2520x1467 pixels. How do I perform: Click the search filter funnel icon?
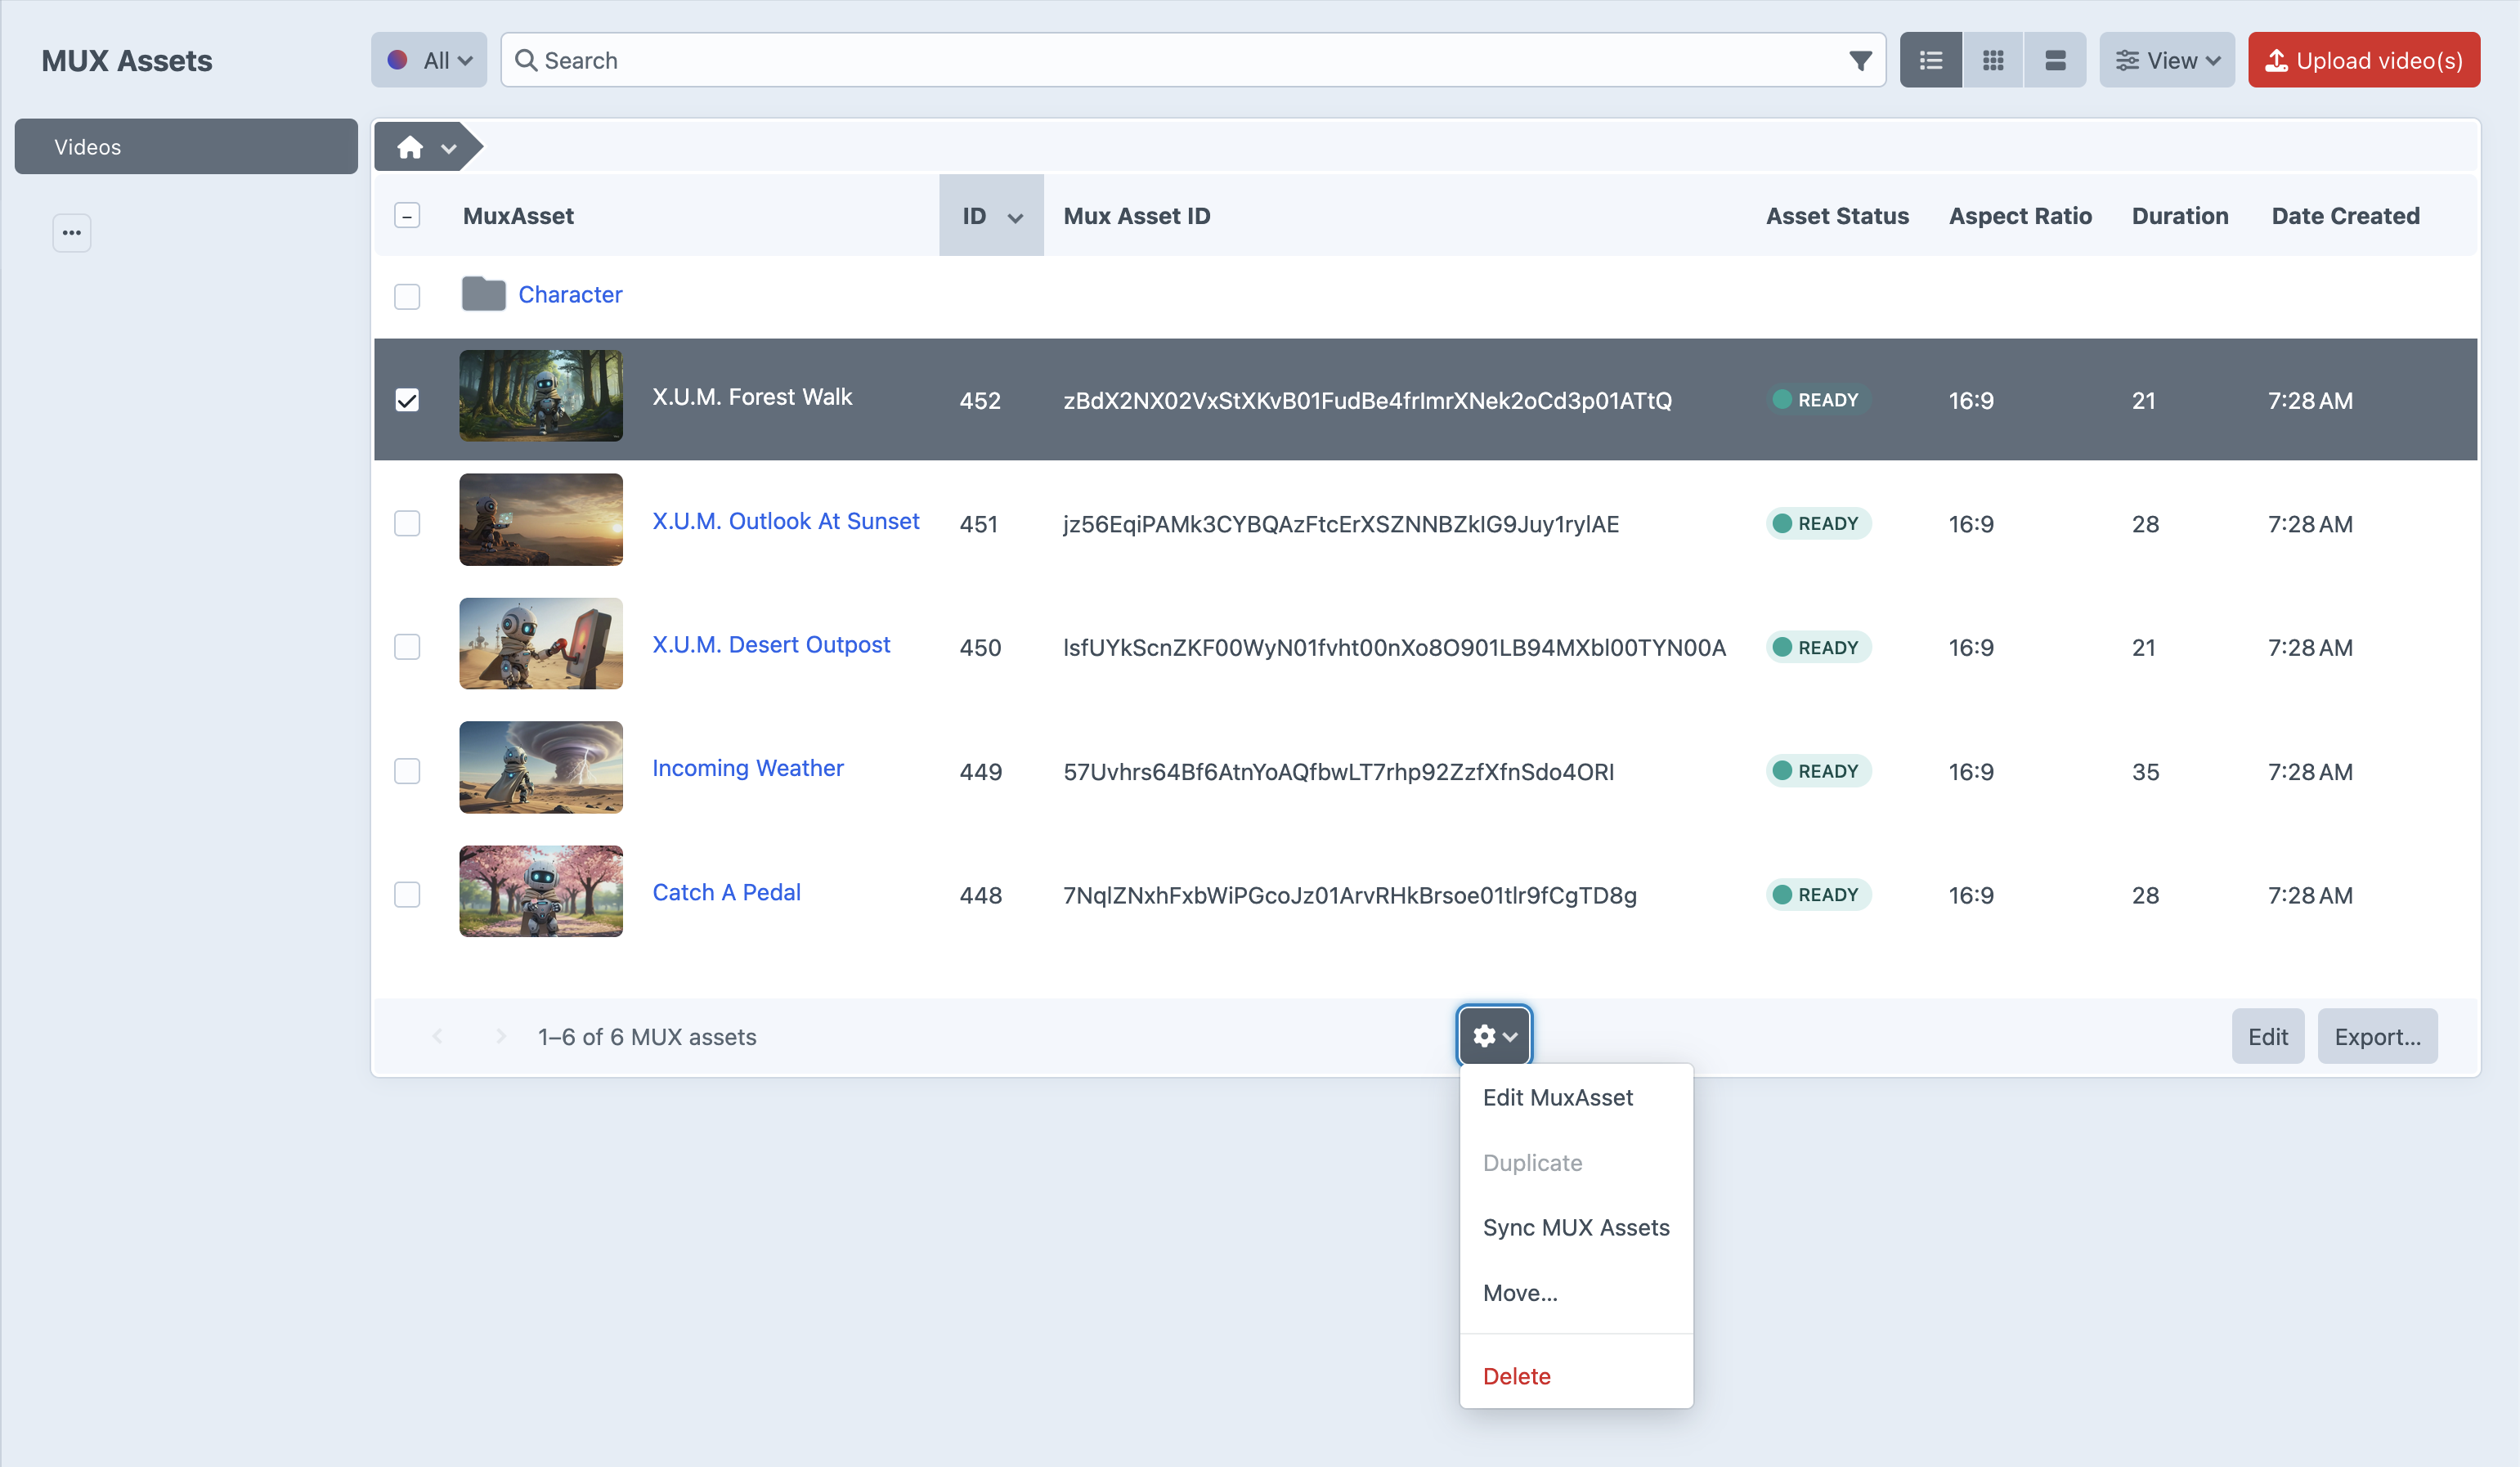coord(1860,60)
